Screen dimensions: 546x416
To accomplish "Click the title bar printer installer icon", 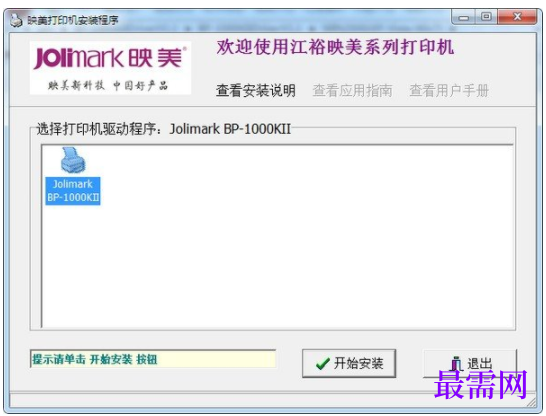I will [x=16, y=20].
